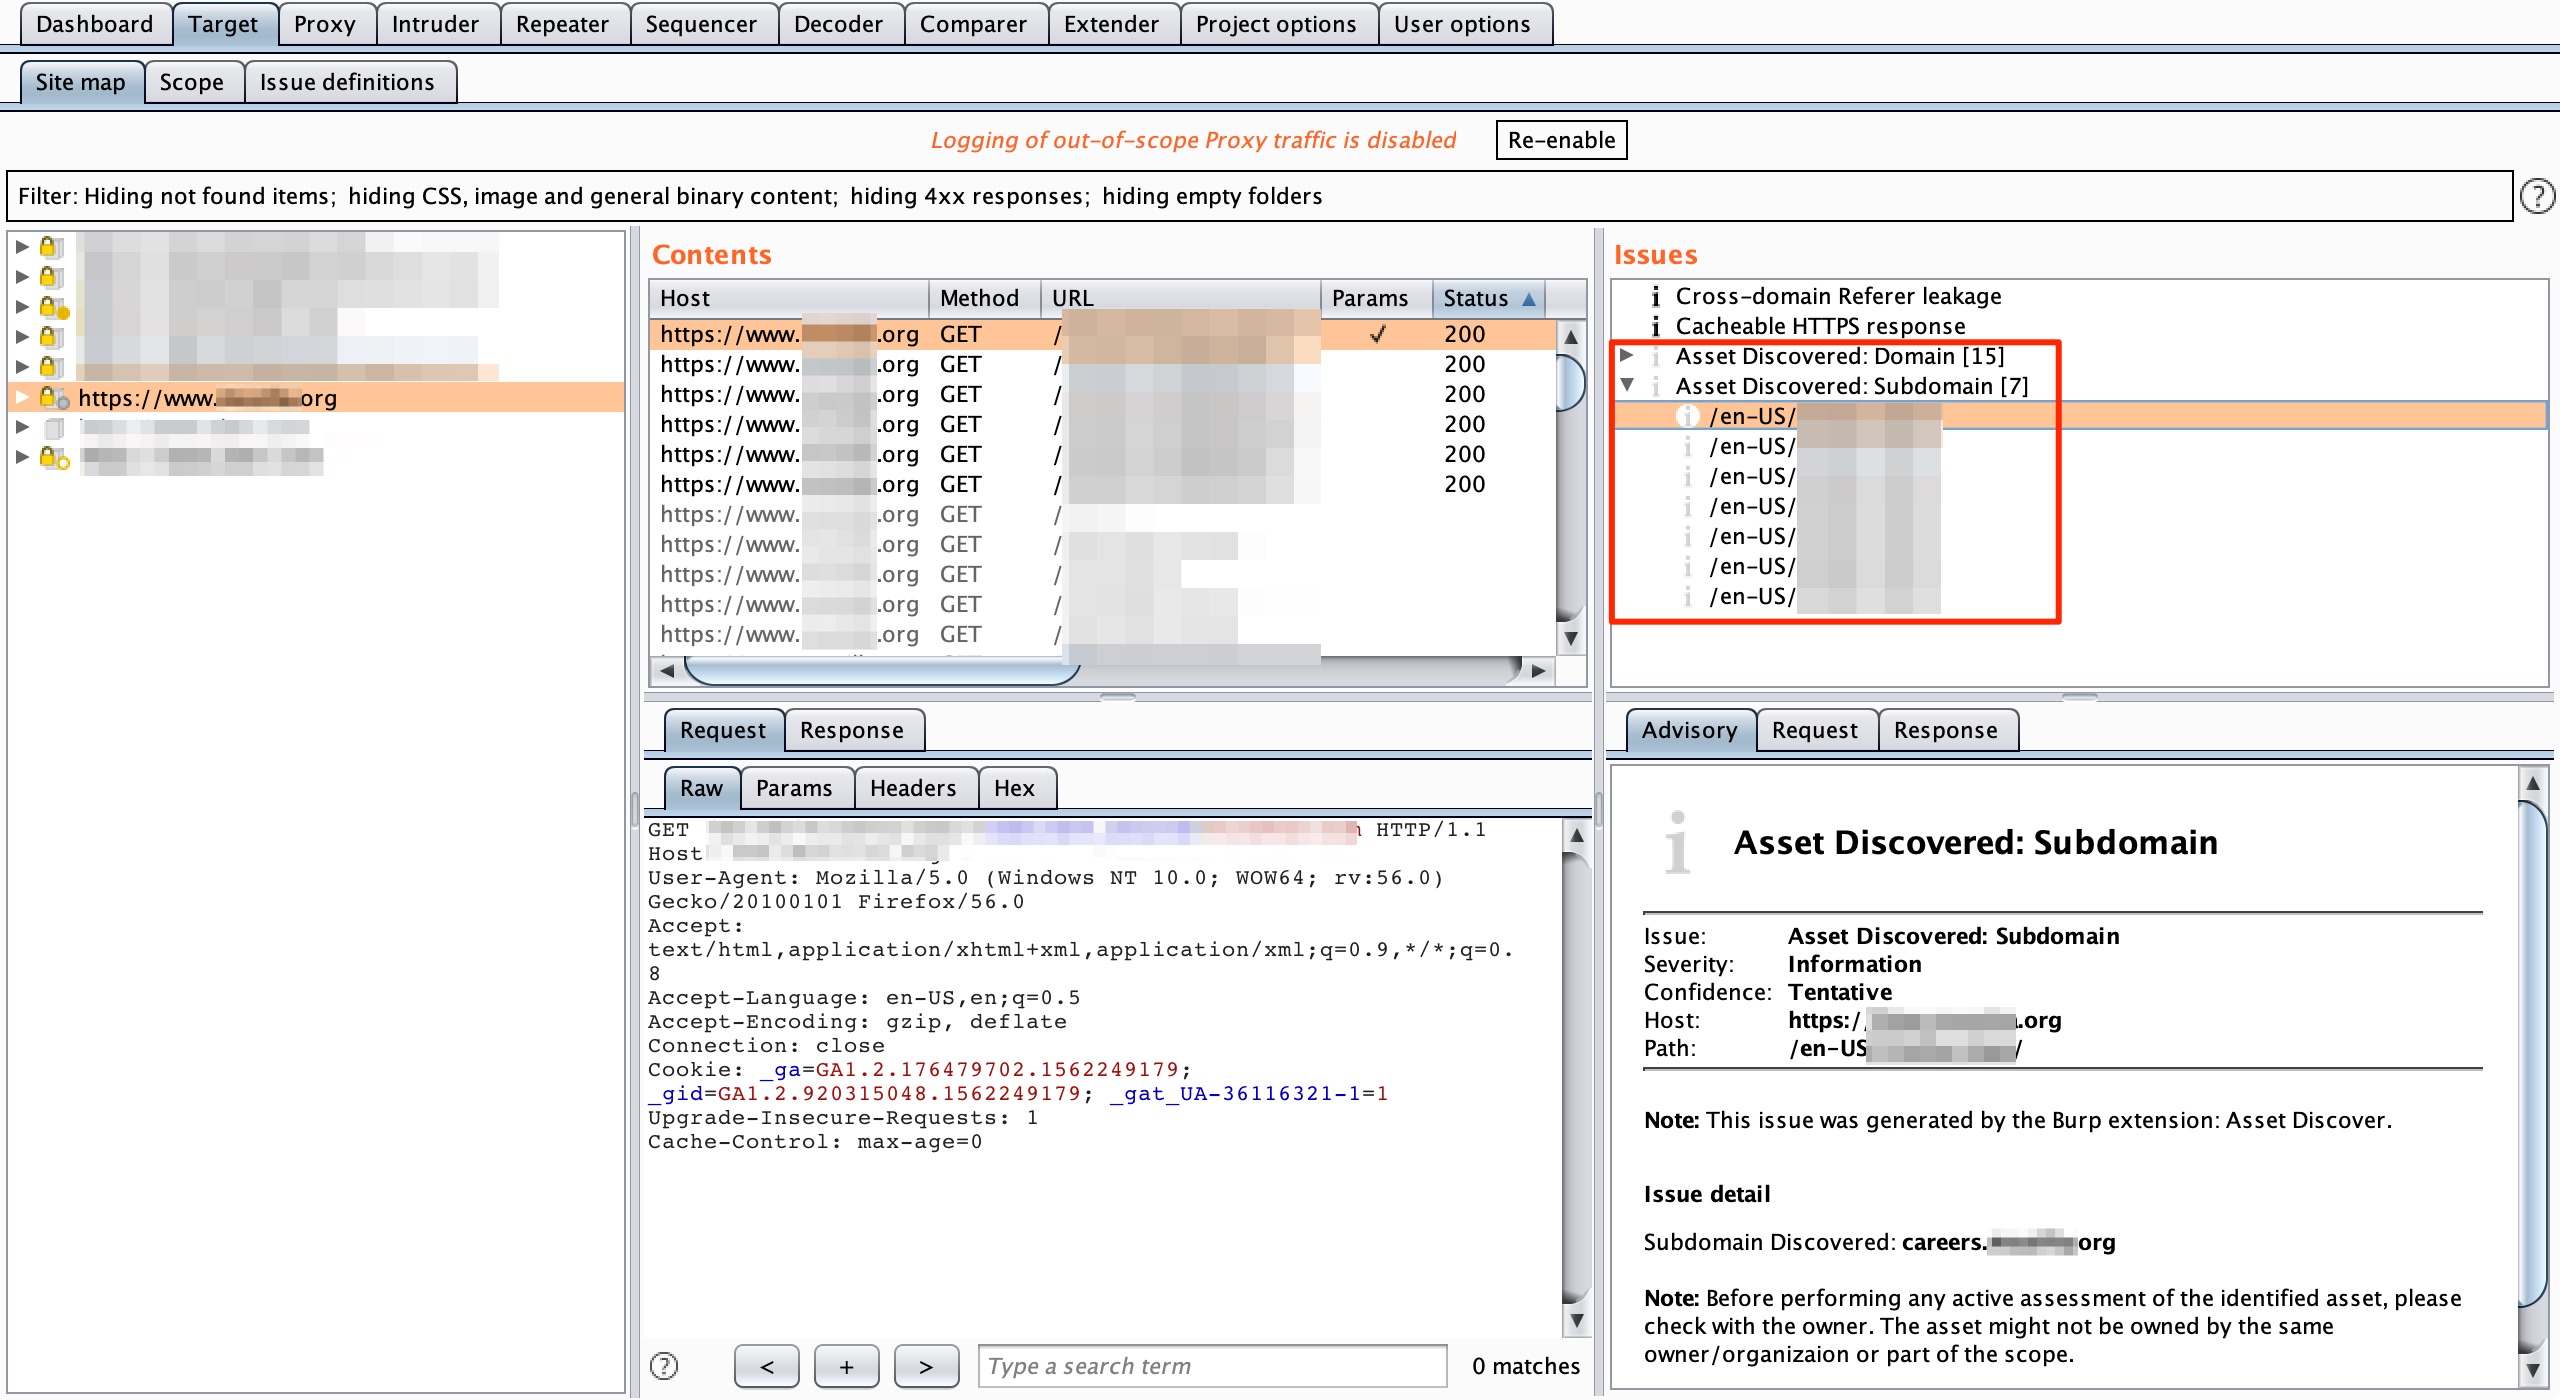Click the Params column header
The image size is (2560, 1400).
coord(1377,298)
